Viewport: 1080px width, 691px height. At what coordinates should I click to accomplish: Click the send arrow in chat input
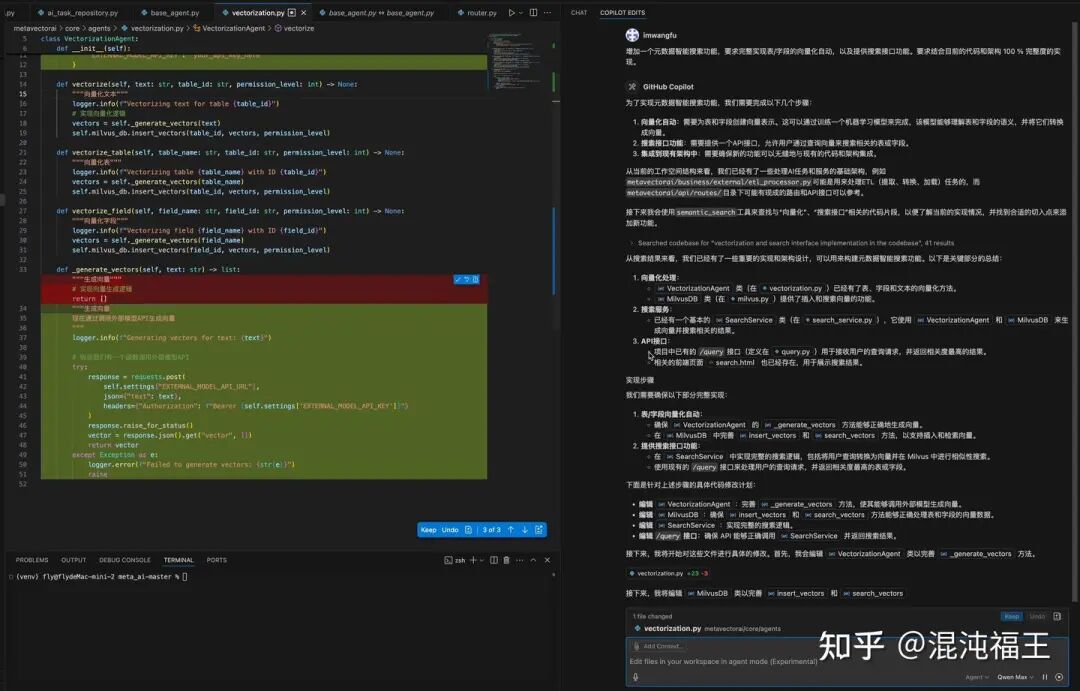[x=1059, y=677]
